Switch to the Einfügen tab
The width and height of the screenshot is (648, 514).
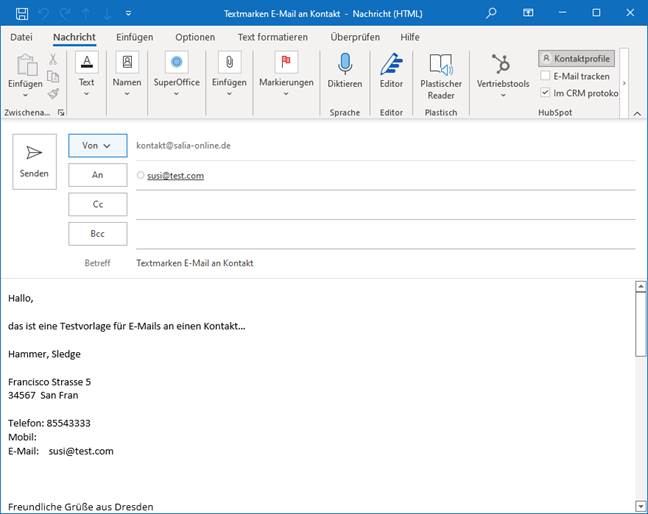point(134,37)
